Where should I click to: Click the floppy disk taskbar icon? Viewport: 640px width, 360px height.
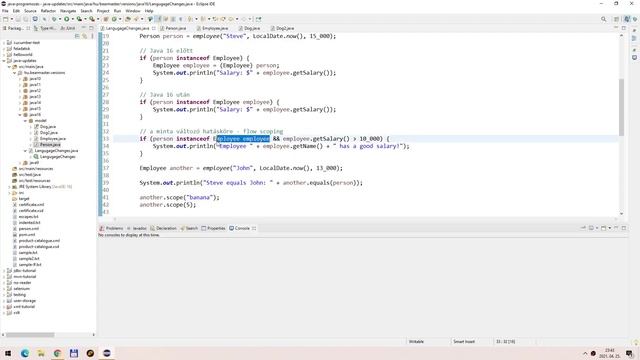point(73,353)
